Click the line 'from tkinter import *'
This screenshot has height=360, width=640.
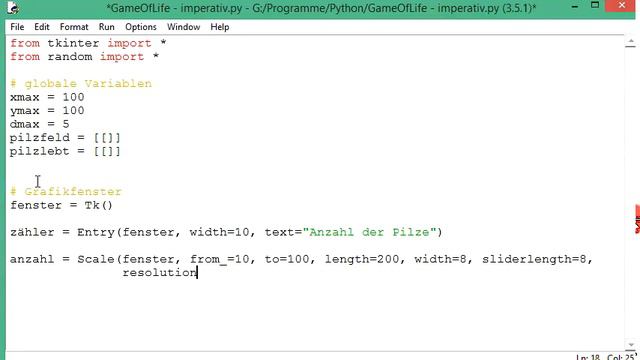click(88, 43)
